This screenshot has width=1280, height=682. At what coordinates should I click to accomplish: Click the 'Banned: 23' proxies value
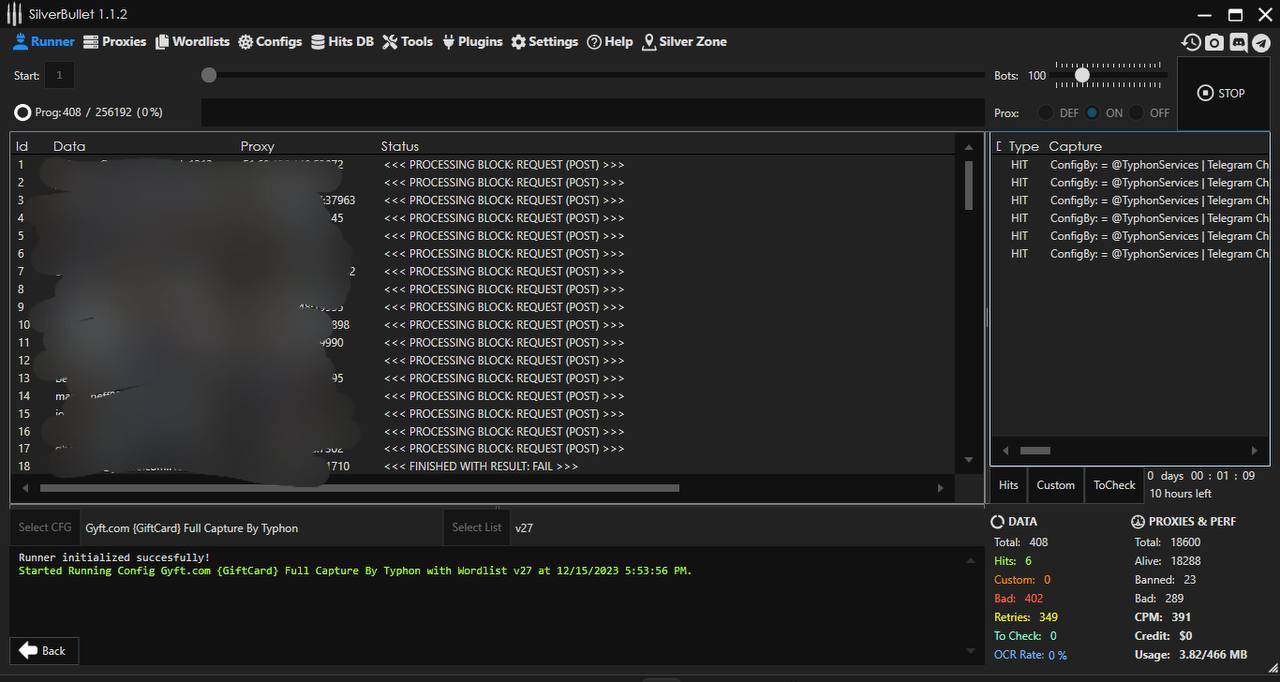(1165, 580)
